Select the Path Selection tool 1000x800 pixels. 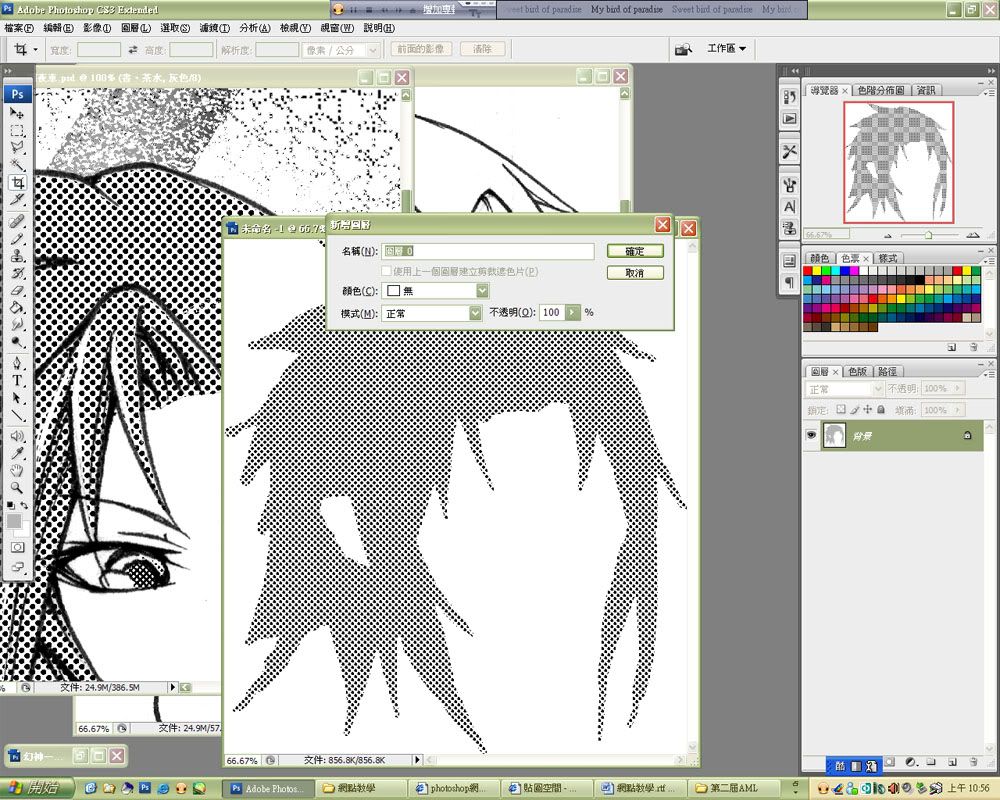coord(17,398)
